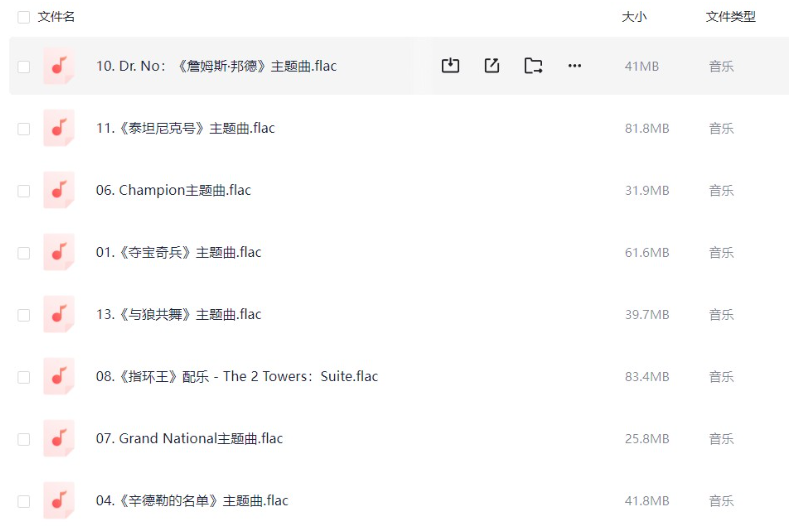The height and width of the screenshot is (528, 790).
Task: Click the 31.9MB size value
Action: [x=647, y=190]
